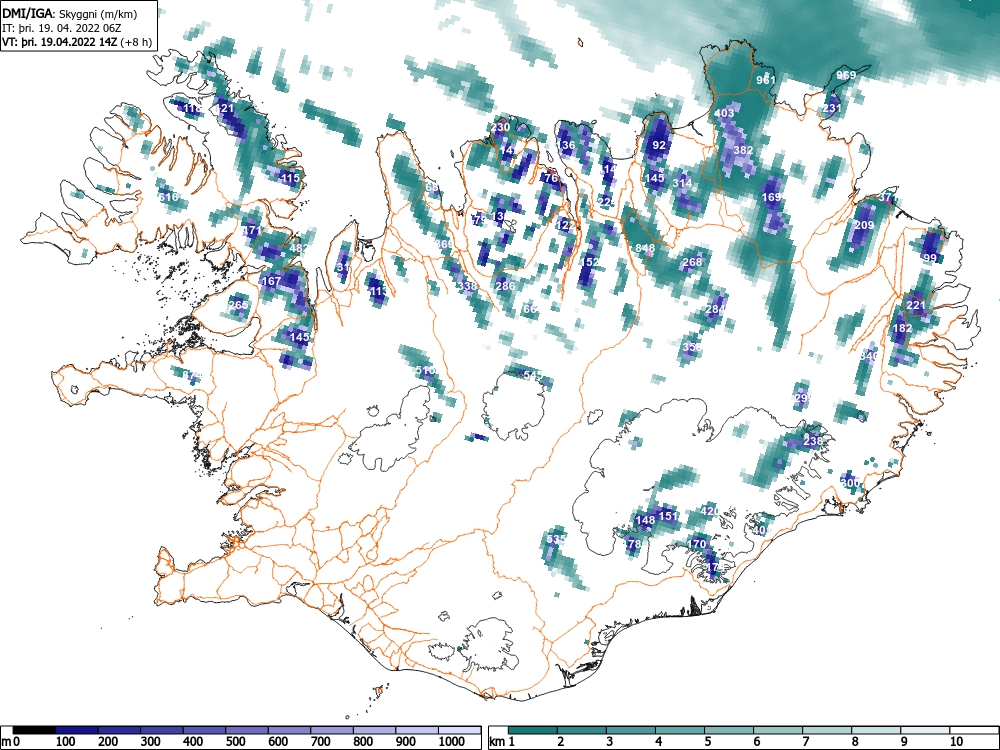This screenshot has height=750, width=1000.
Task: Click the white legend swatch above the km 10 label
Action: pos(973,730)
